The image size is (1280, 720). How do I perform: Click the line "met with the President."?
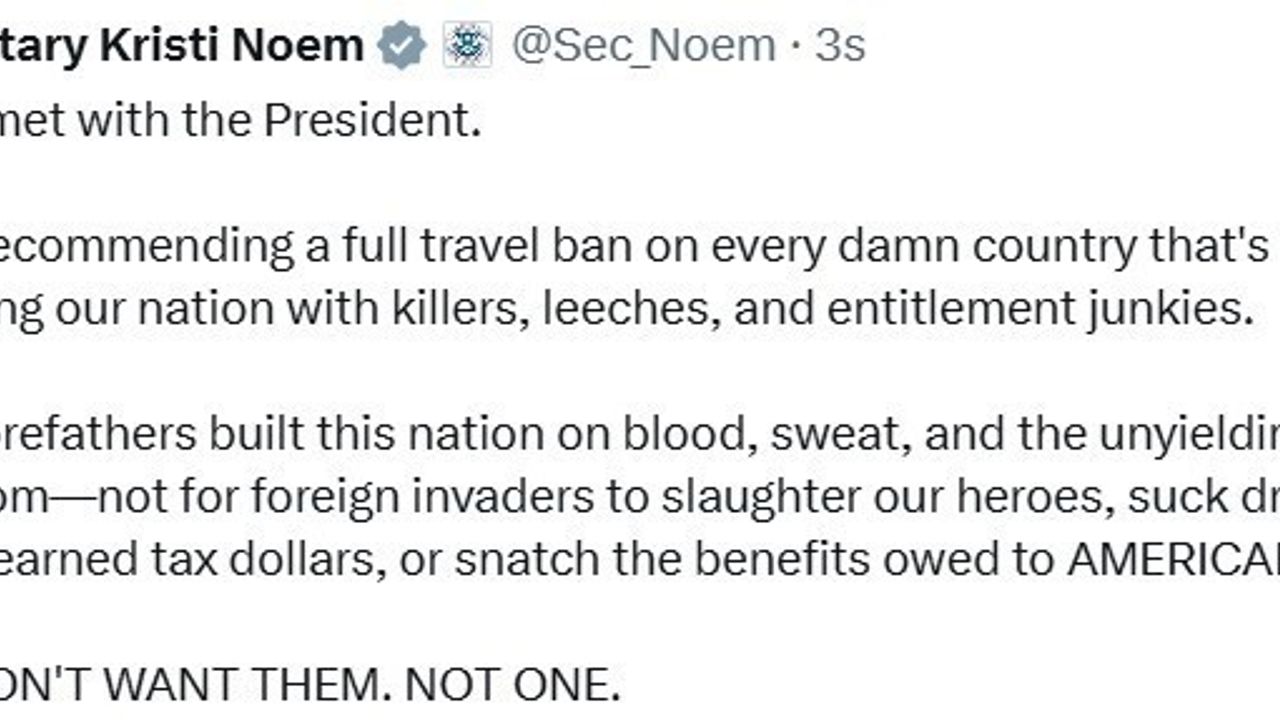[x=240, y=121]
